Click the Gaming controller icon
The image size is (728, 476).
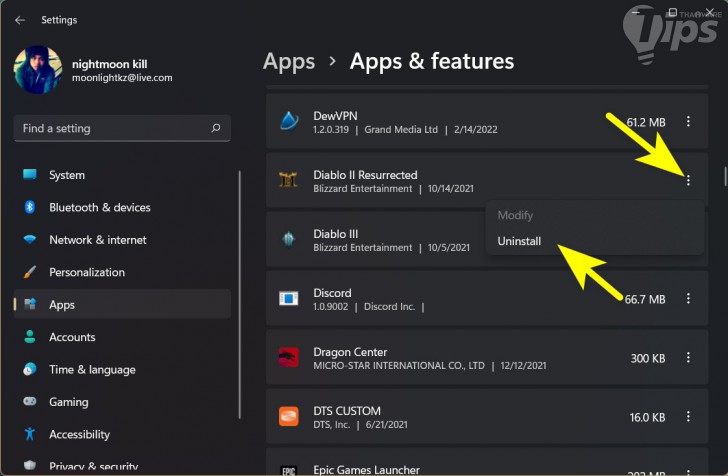(x=30, y=401)
